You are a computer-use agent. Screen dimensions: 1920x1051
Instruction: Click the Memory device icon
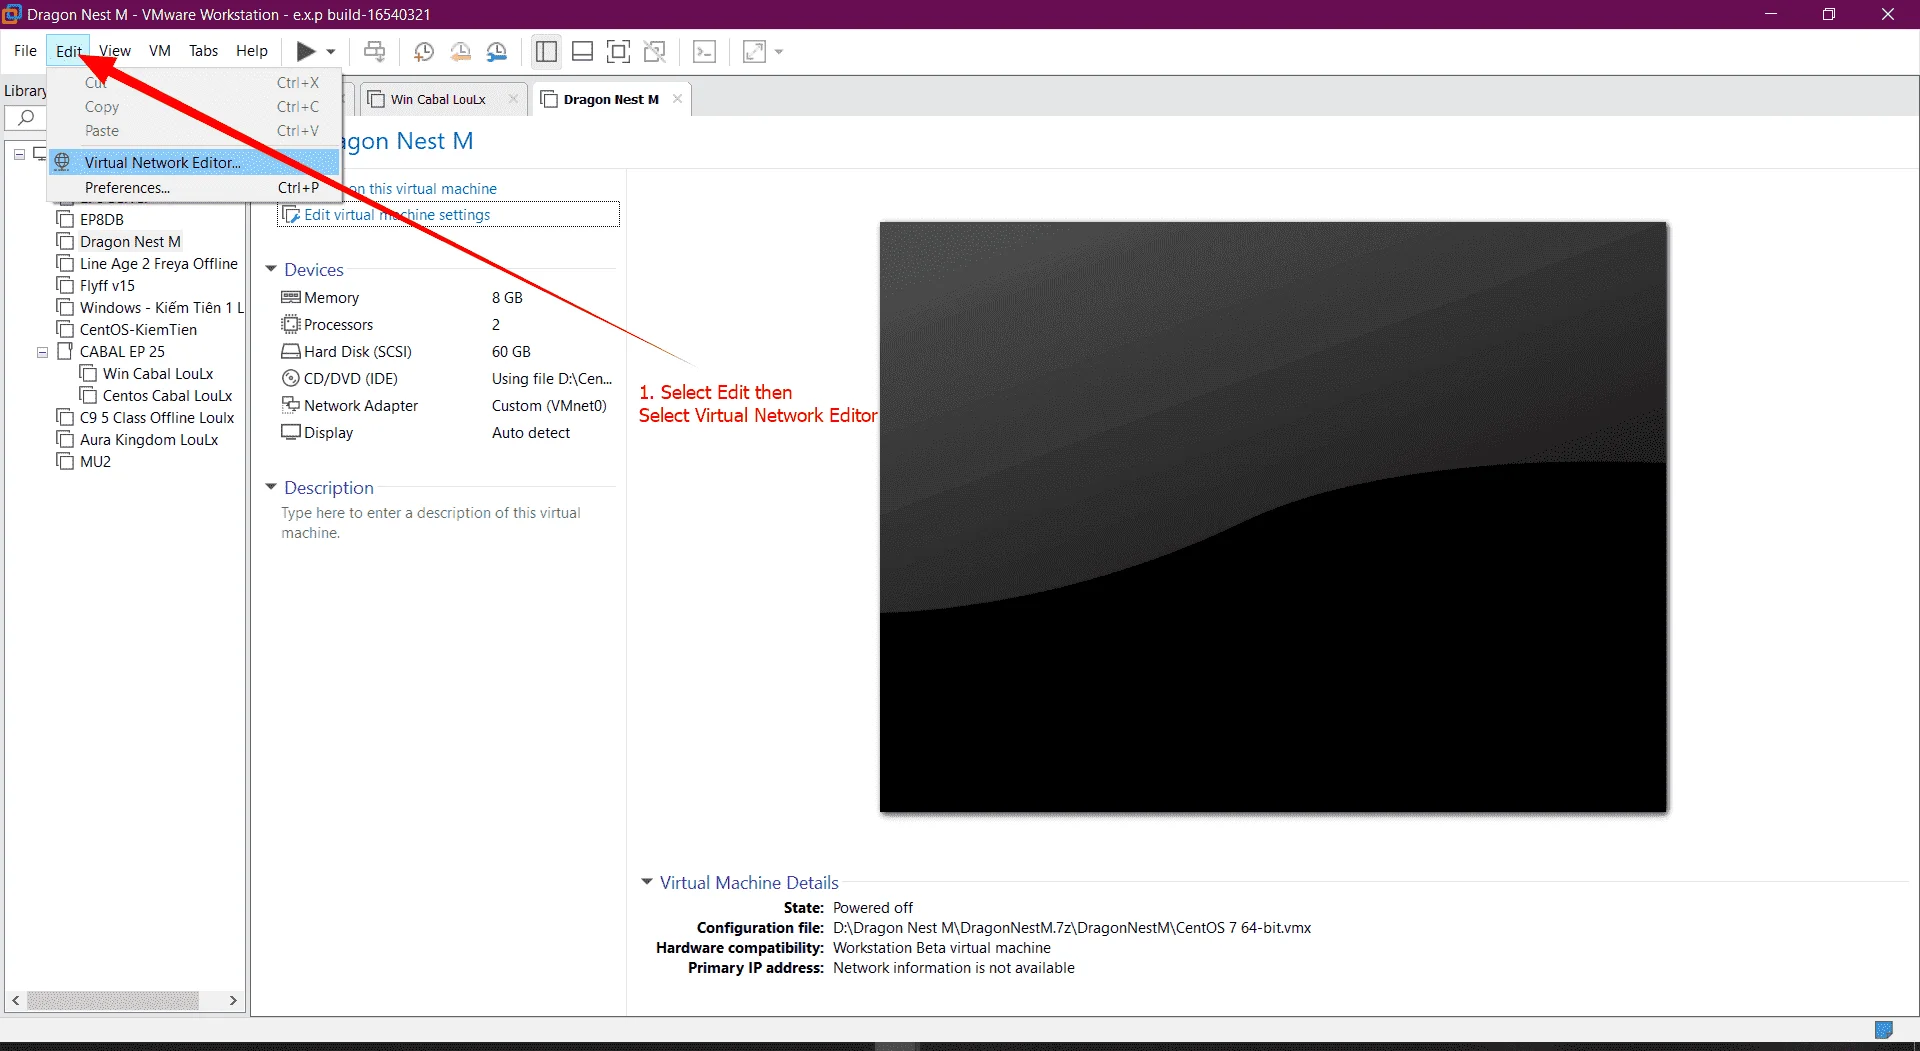click(291, 297)
